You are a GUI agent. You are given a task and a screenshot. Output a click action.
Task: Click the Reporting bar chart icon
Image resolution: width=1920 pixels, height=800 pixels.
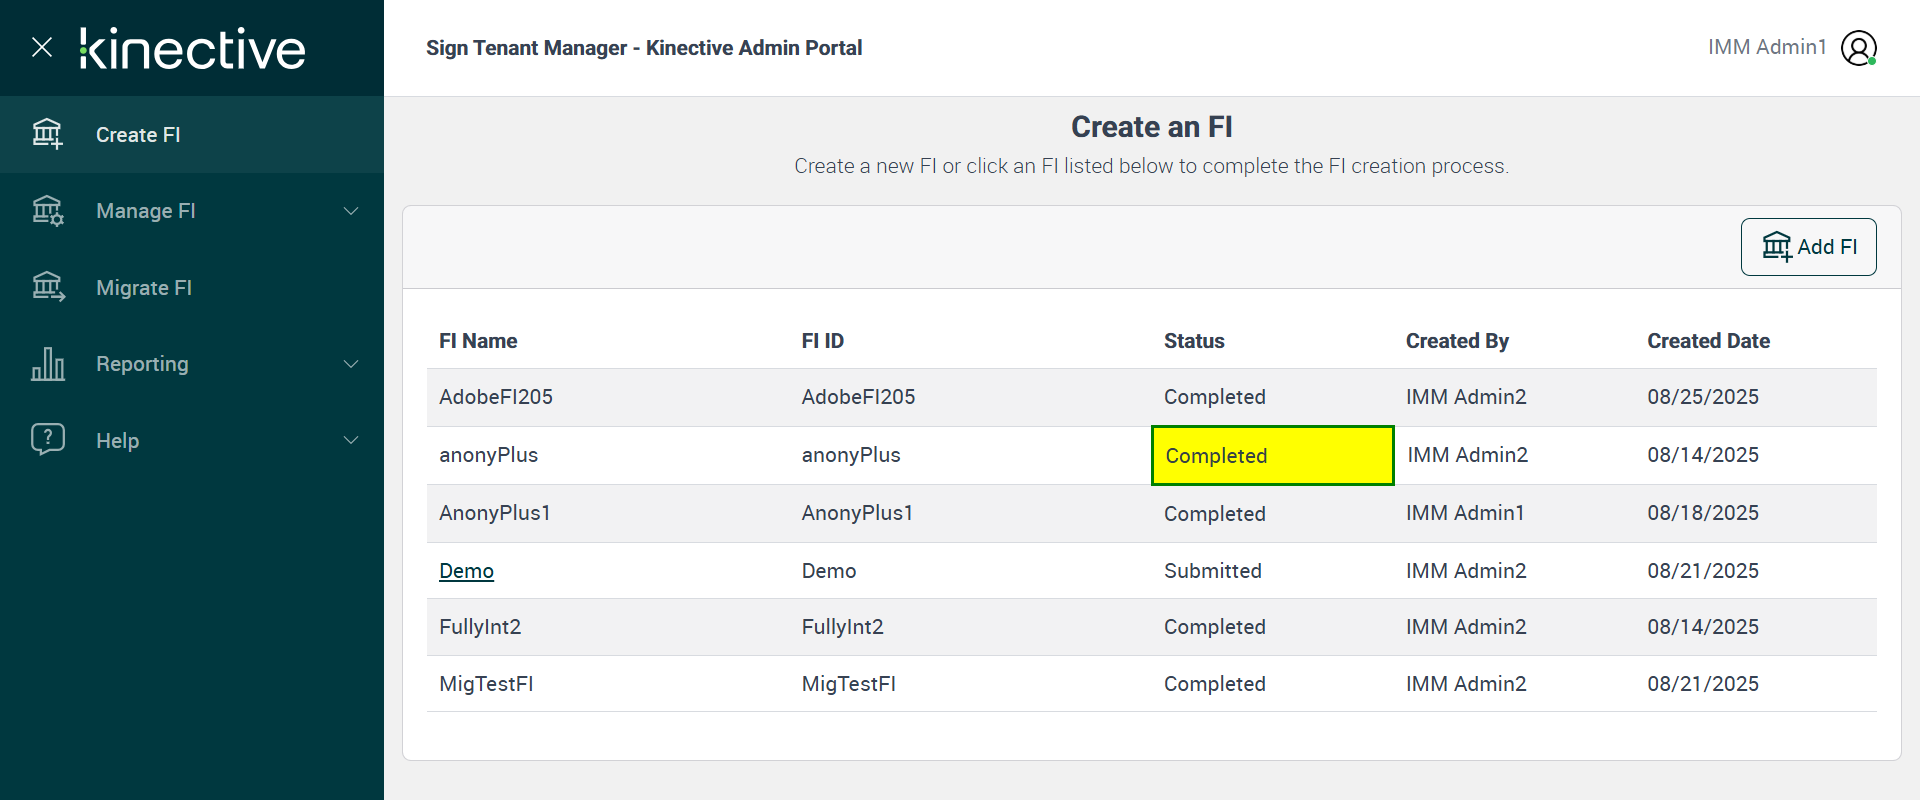[x=47, y=364]
